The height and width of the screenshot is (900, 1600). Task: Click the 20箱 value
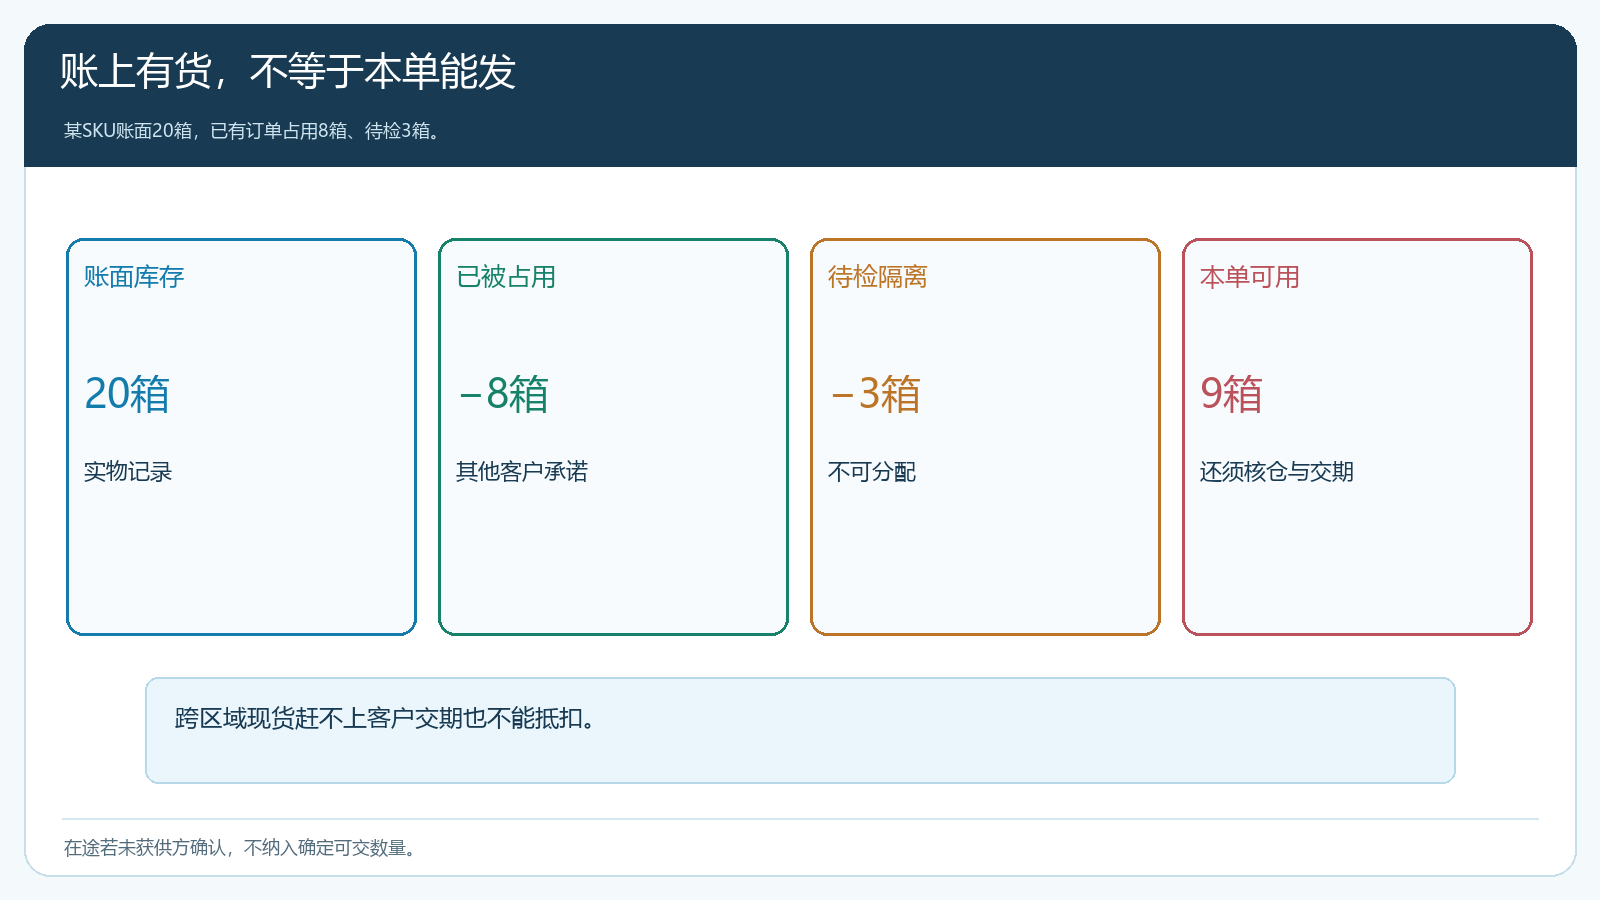coord(127,394)
